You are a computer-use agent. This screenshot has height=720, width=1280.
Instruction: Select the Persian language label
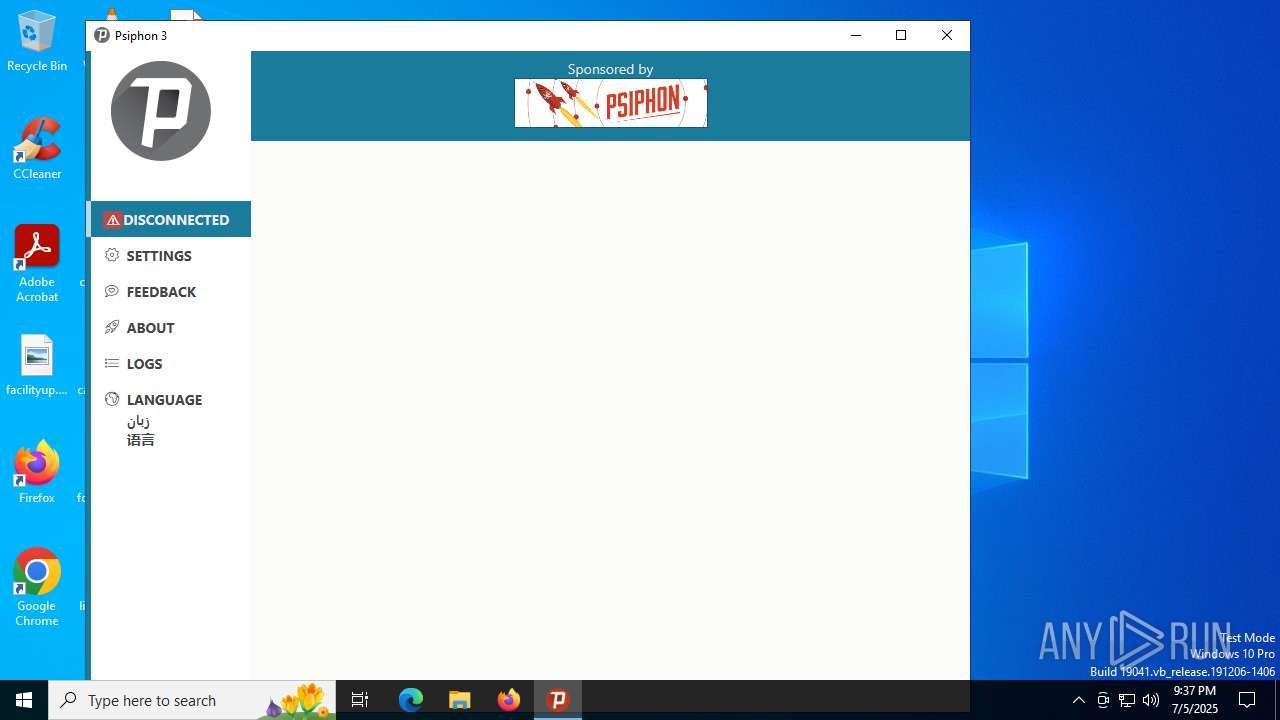138,421
